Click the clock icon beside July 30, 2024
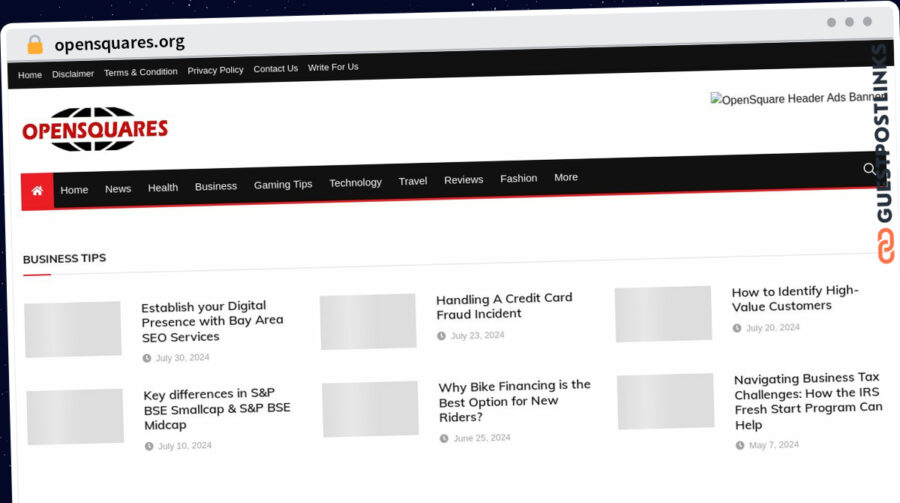This screenshot has height=503, width=900. pos(146,358)
